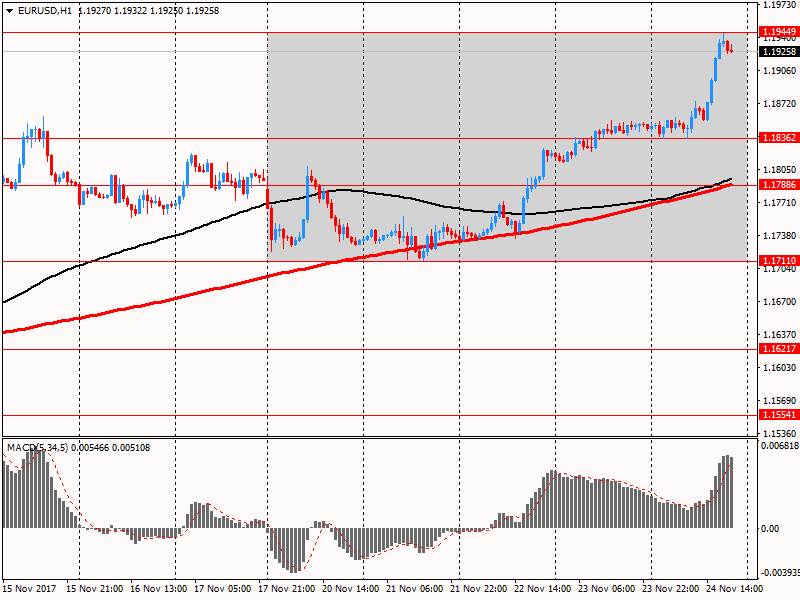Screen dimensions: 800x600
Task: Click the 21 Nov 06:00 time axis label
Action: [414, 588]
